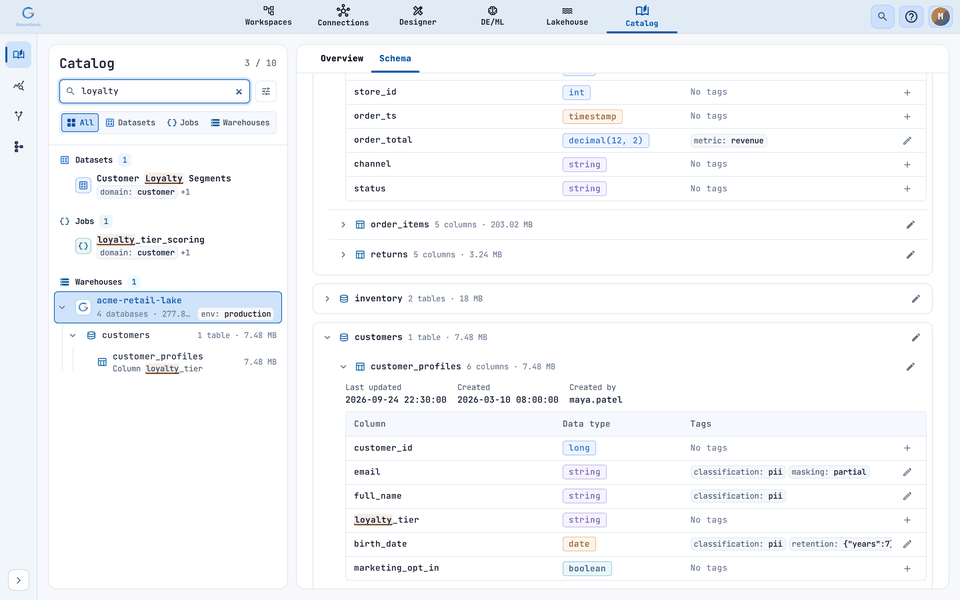Expand the inventory database
Viewport: 960px width, 600px height.
[x=327, y=299]
